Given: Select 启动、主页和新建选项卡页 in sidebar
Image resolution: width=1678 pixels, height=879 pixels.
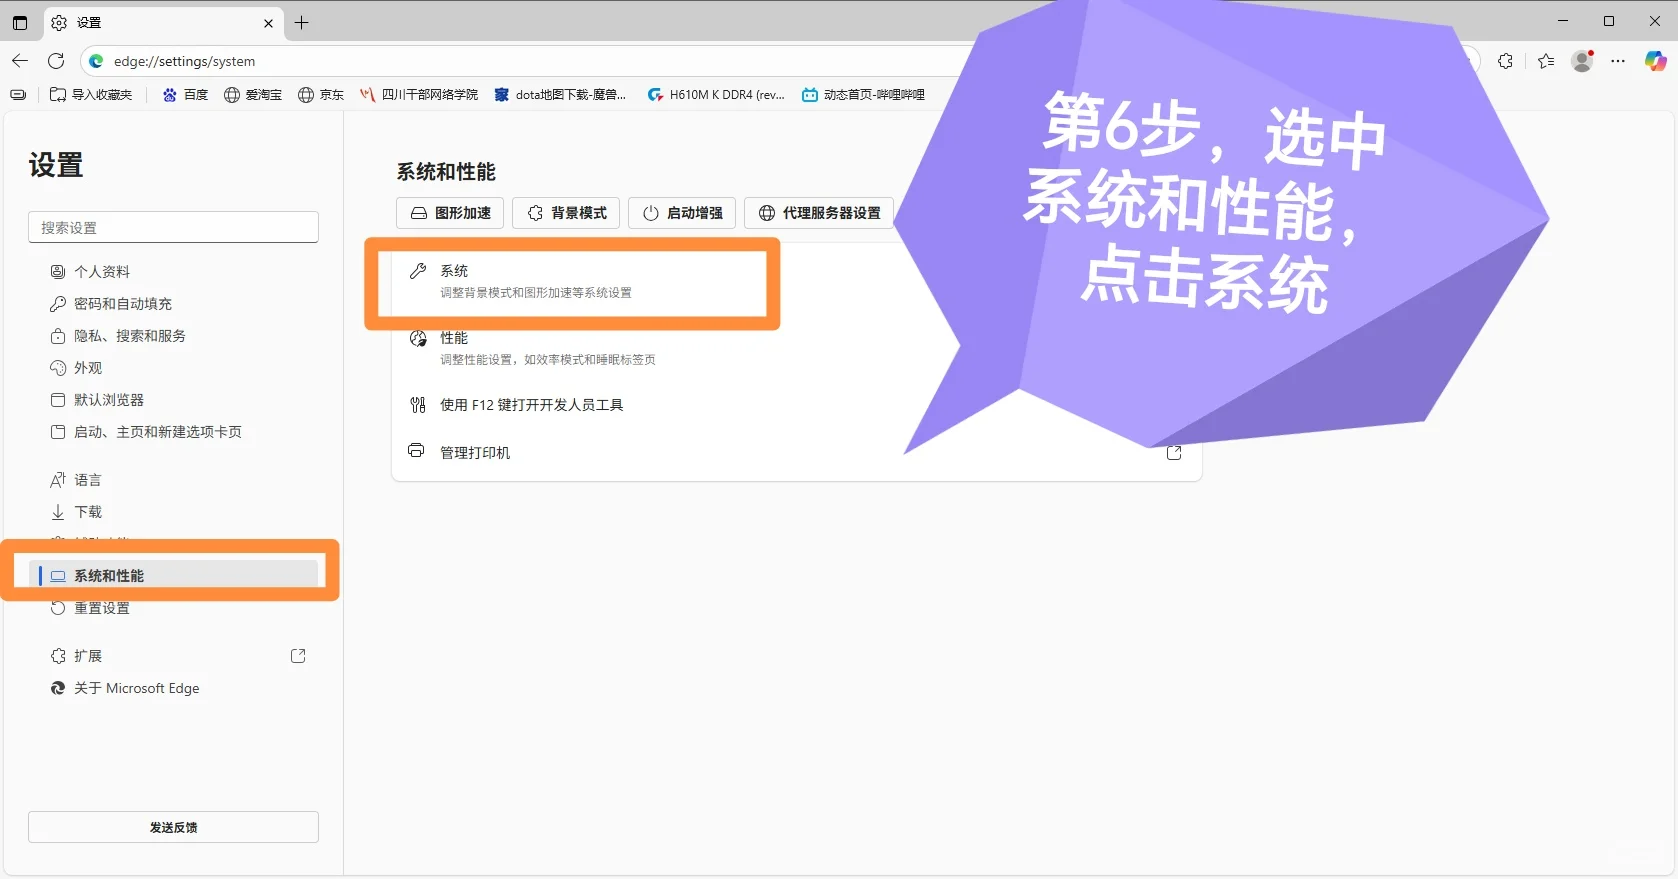Looking at the screenshot, I should 173,432.
